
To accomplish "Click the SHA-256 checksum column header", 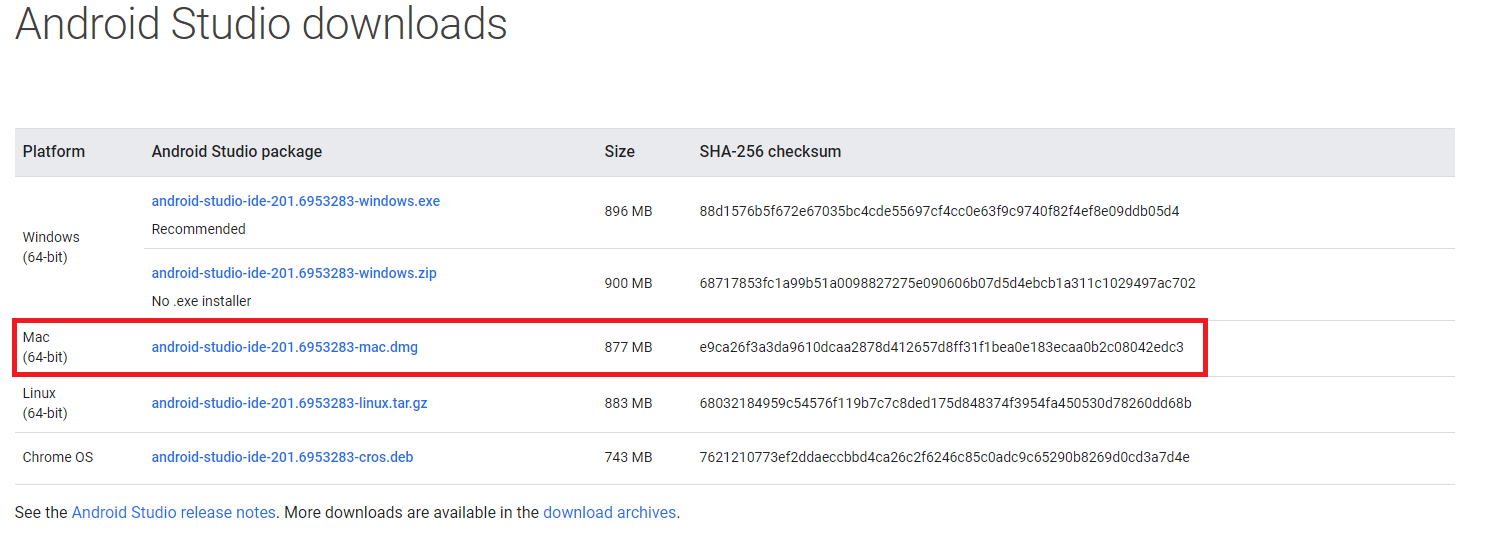I will (x=770, y=152).
